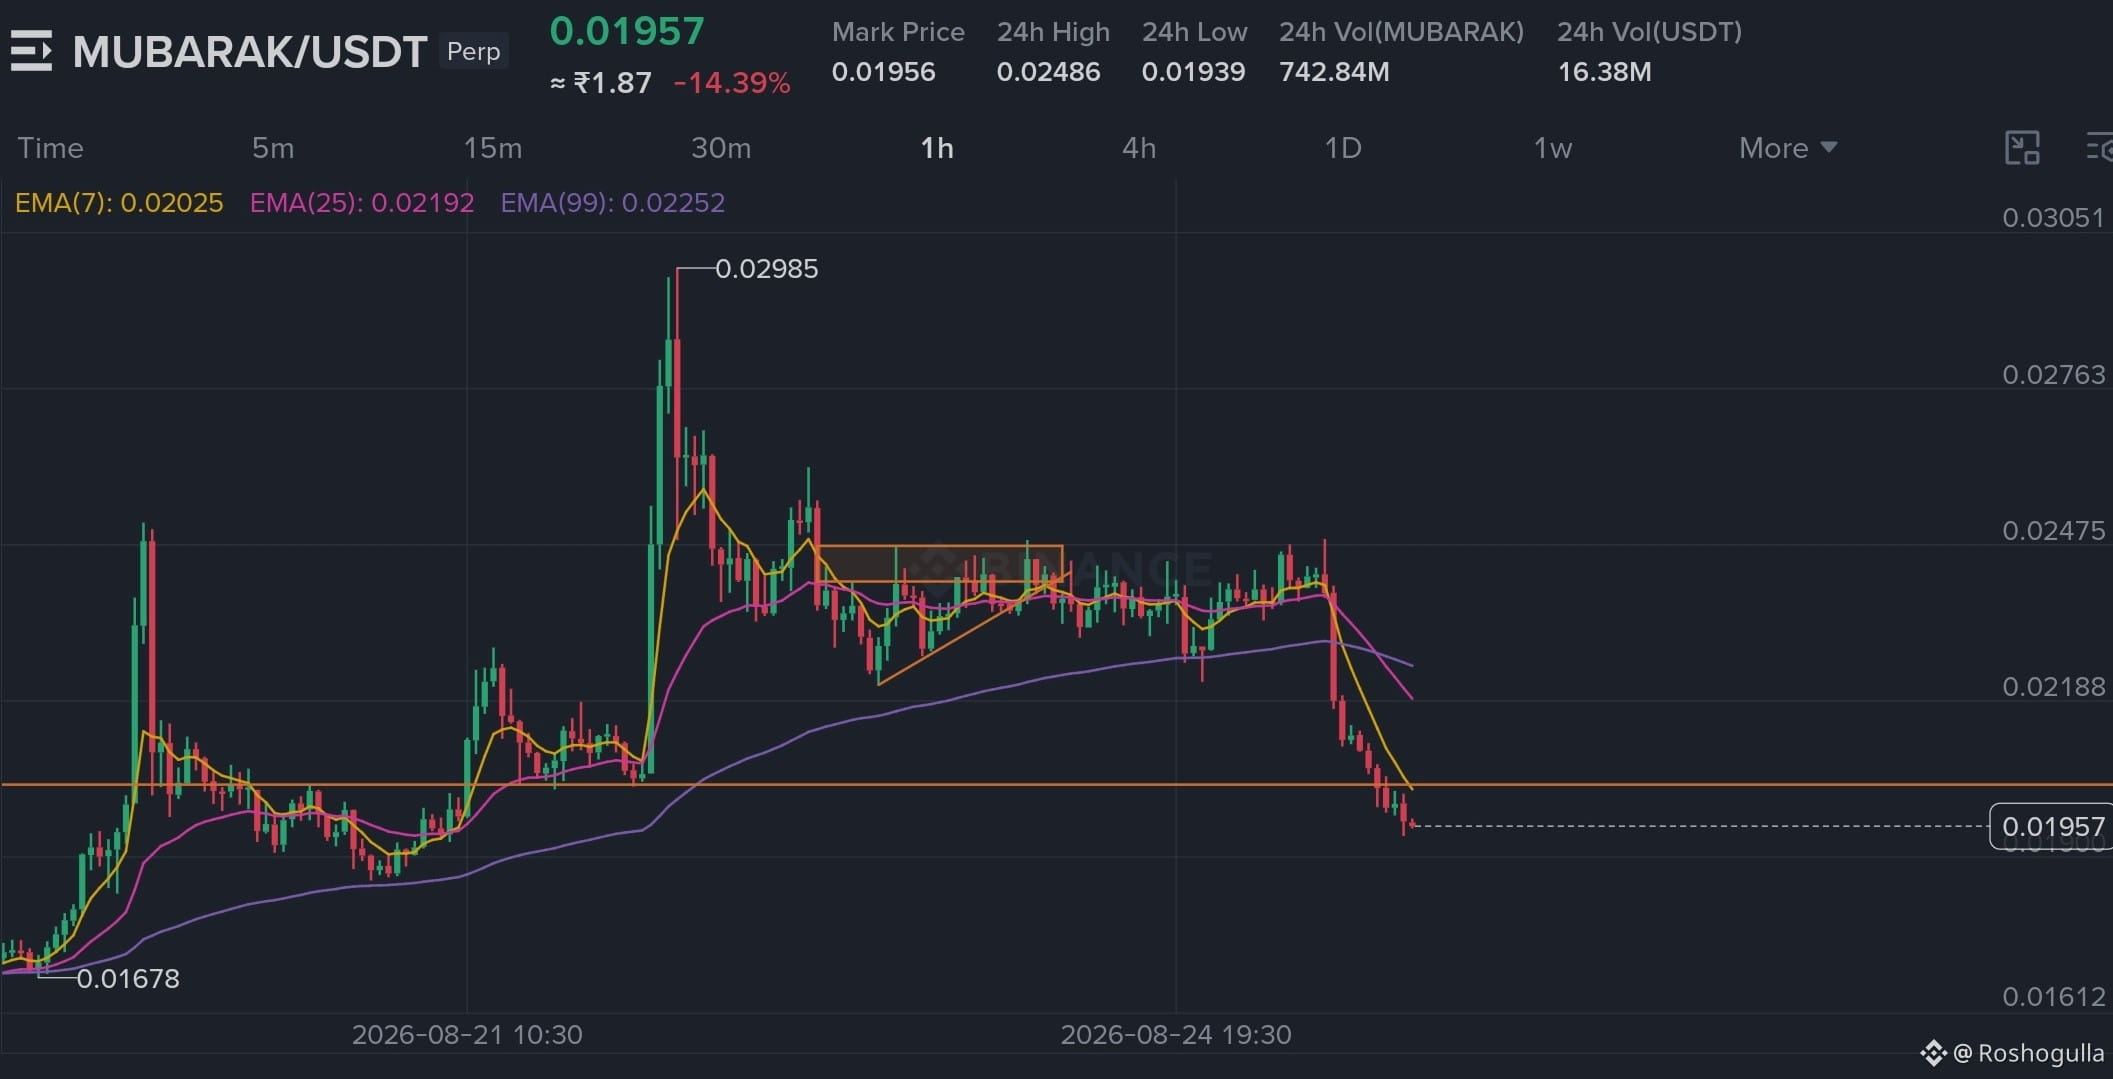The width and height of the screenshot is (2113, 1079).
Task: Tap the 2026-08-21 10:30 time label
Action: pos(467,1035)
